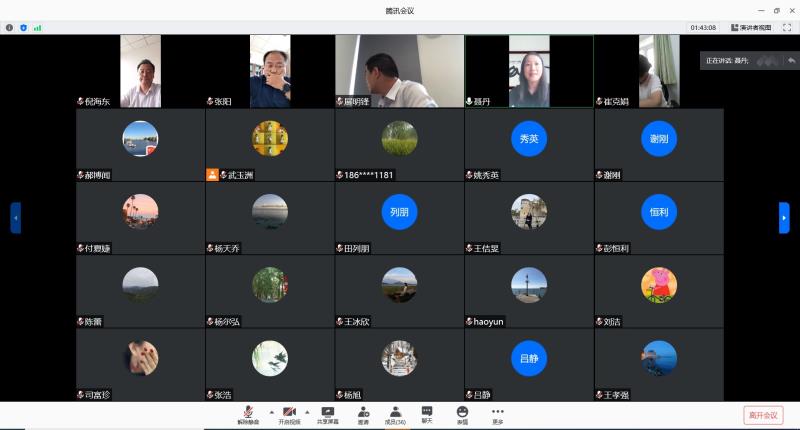Open the chat (聊天) panel
This screenshot has height=430, width=800.
click(x=427, y=415)
